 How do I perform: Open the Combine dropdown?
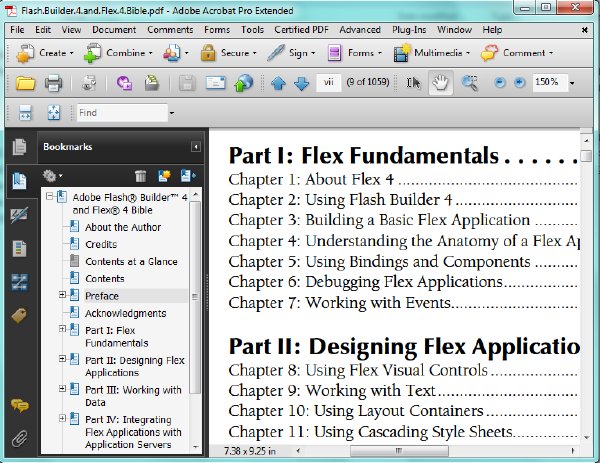click(x=118, y=53)
